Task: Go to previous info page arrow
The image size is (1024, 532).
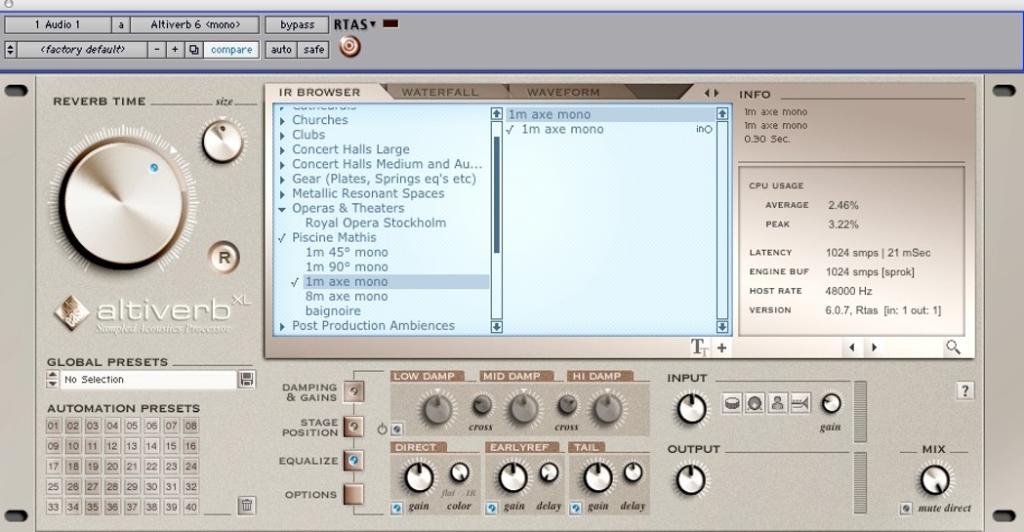Action: (852, 348)
